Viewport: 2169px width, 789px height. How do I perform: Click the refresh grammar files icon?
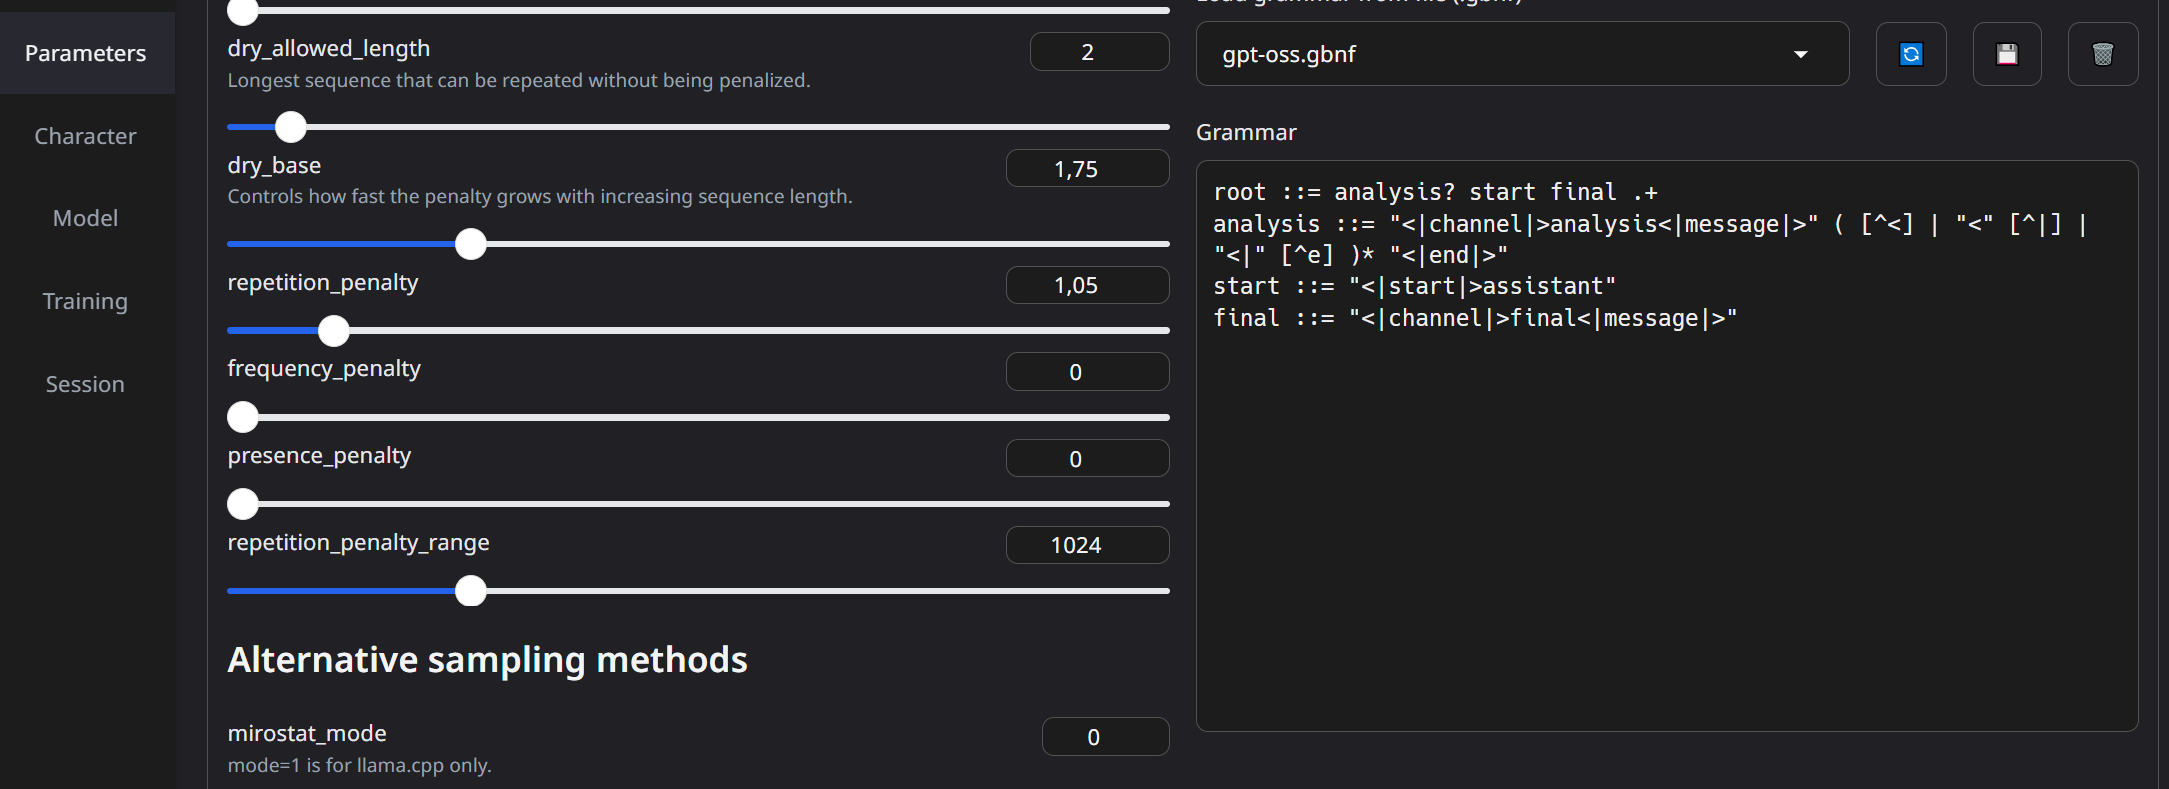(1910, 54)
